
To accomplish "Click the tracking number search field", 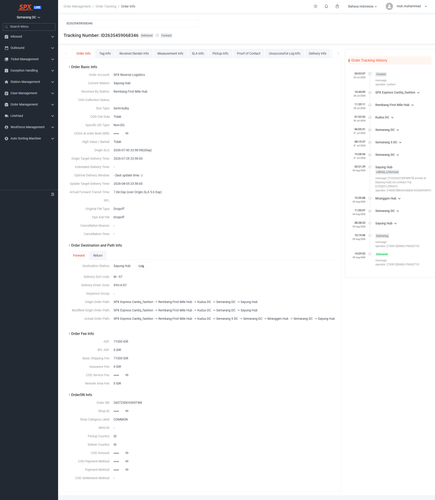I will pyautogui.click(x=132, y=23).
